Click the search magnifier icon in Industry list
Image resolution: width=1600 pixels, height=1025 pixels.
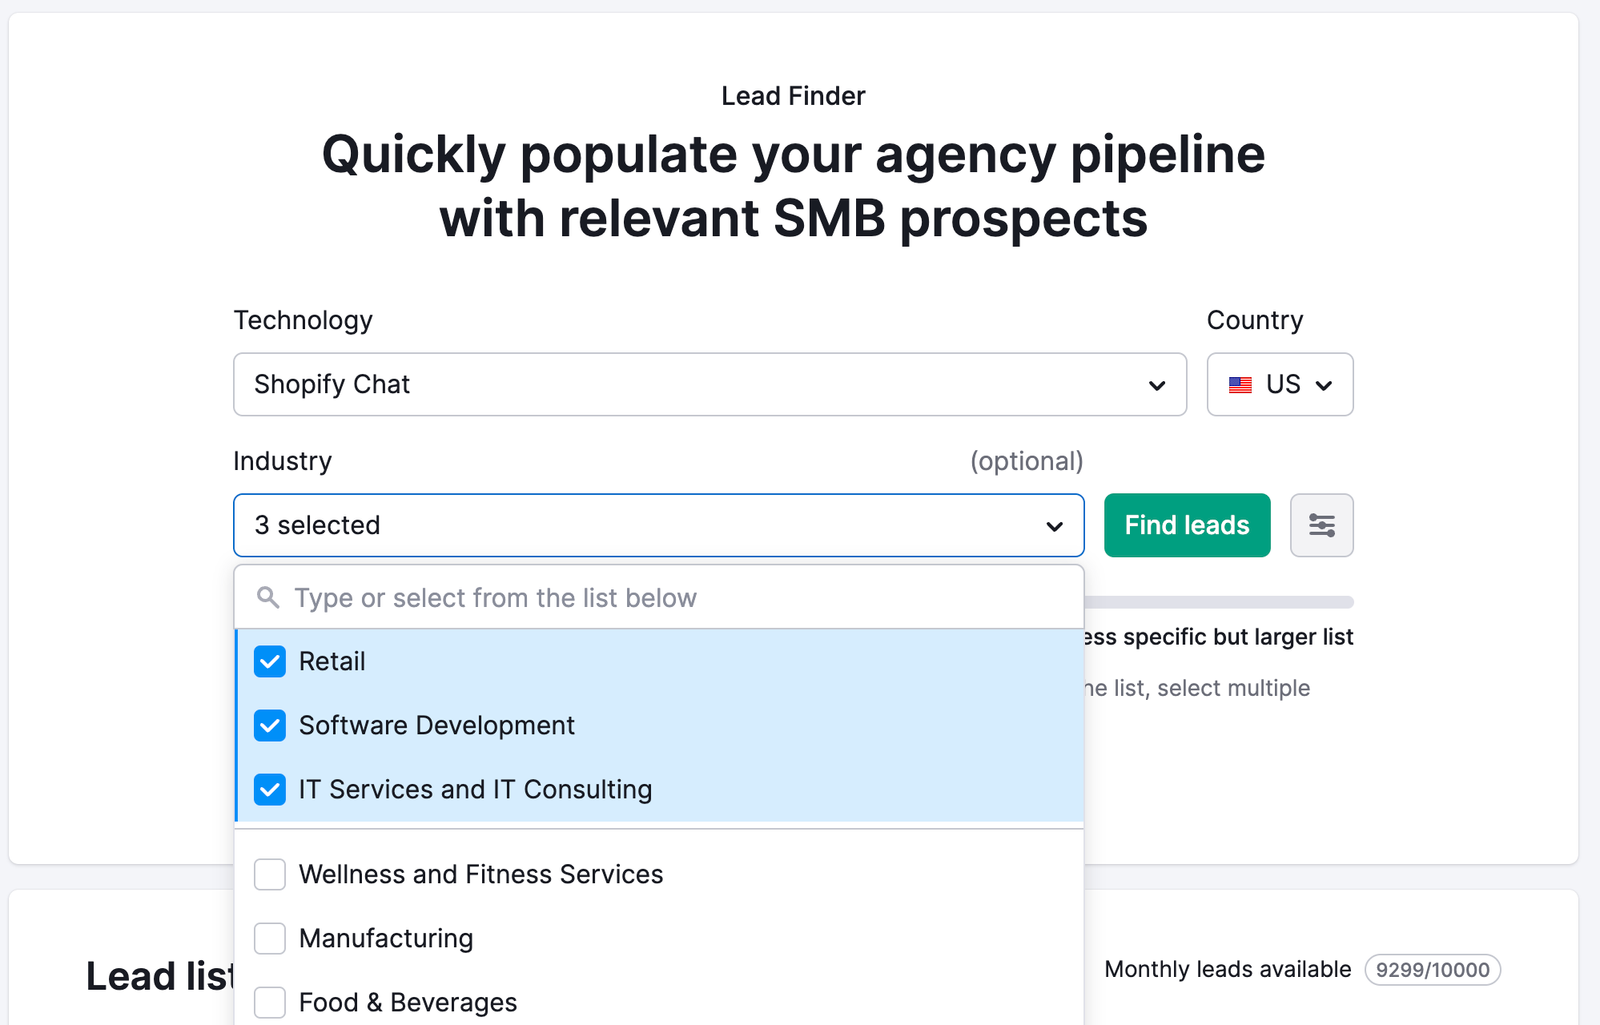(x=268, y=598)
